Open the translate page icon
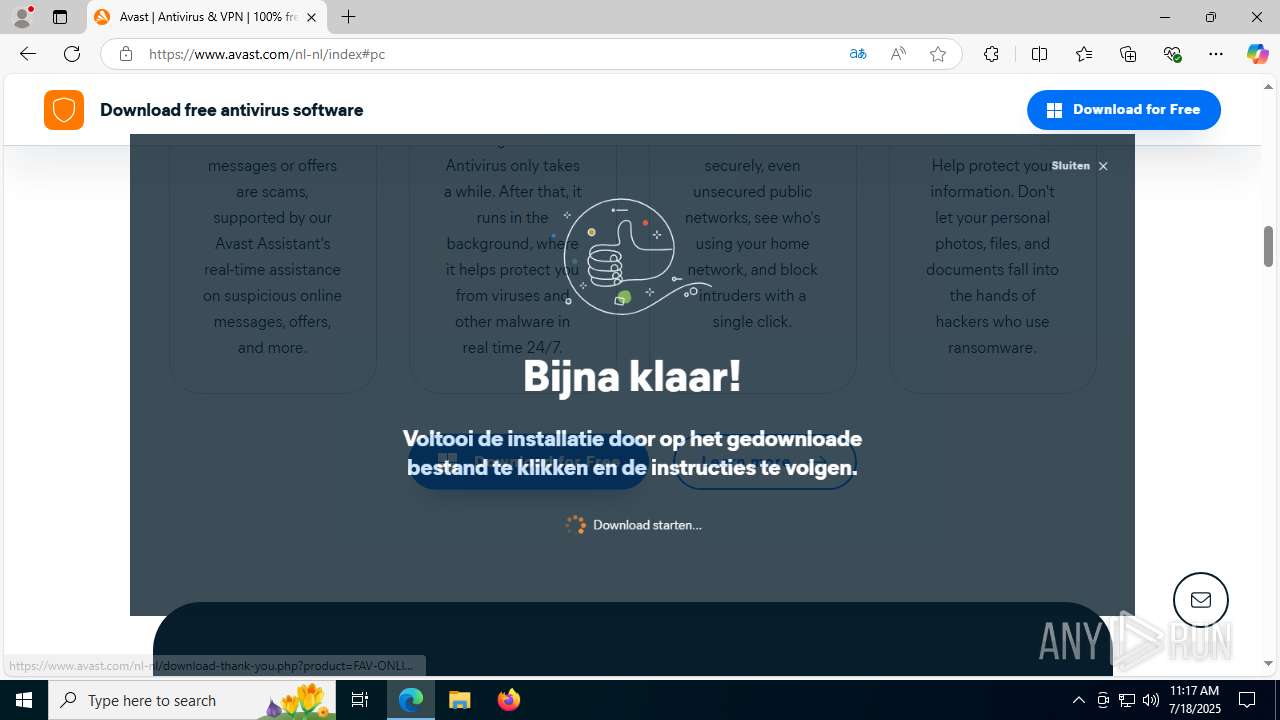Screen dimensions: 1280x720 (x=858, y=54)
